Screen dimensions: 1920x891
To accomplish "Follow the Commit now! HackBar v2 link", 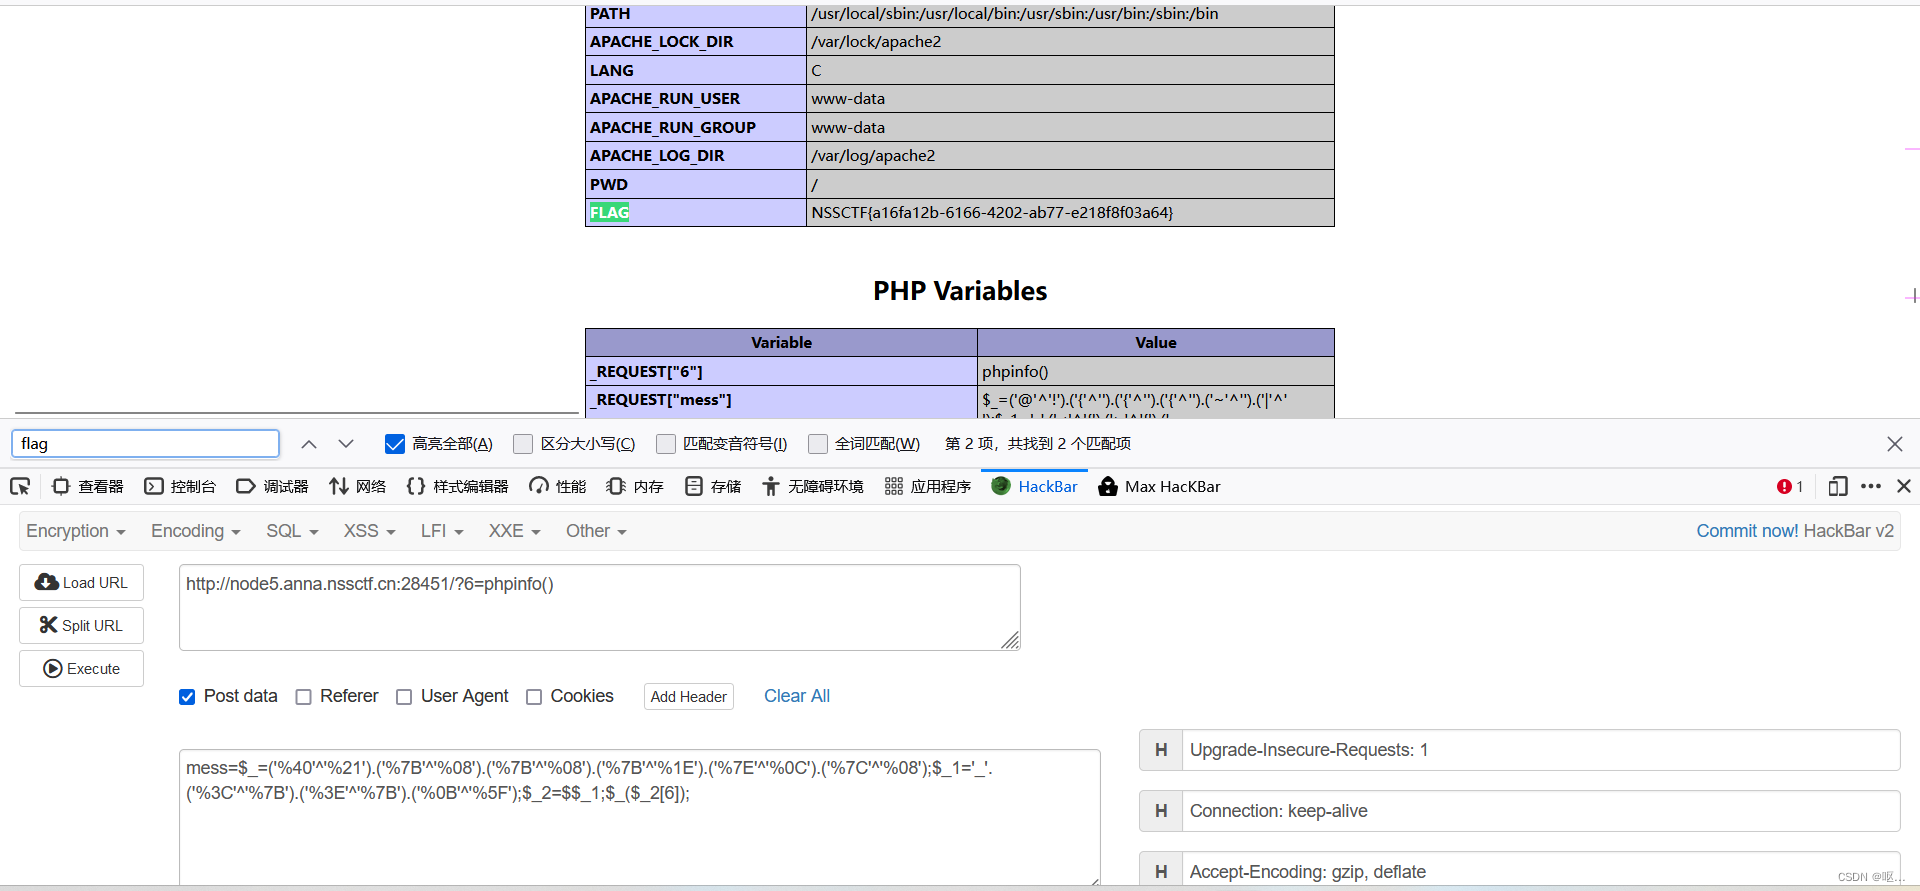I will [1795, 531].
